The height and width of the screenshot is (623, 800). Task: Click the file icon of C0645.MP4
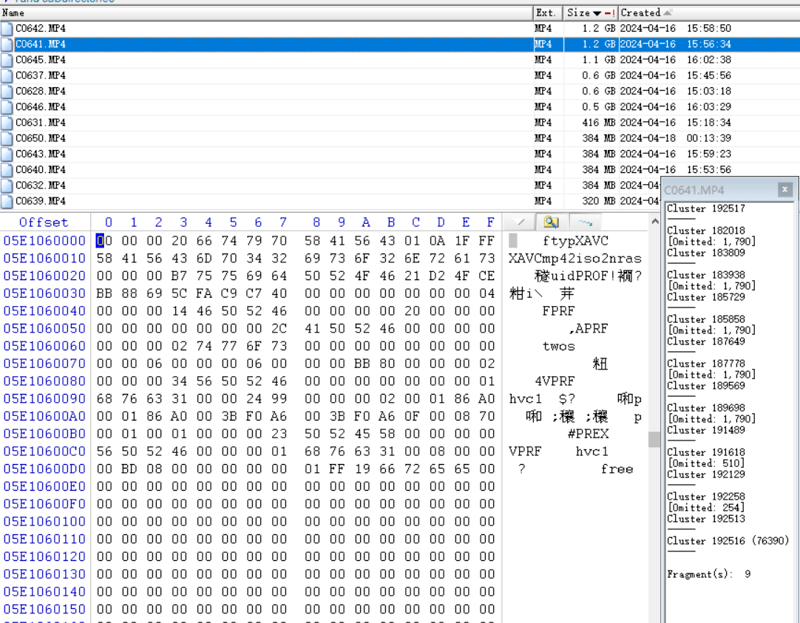tap(7, 60)
